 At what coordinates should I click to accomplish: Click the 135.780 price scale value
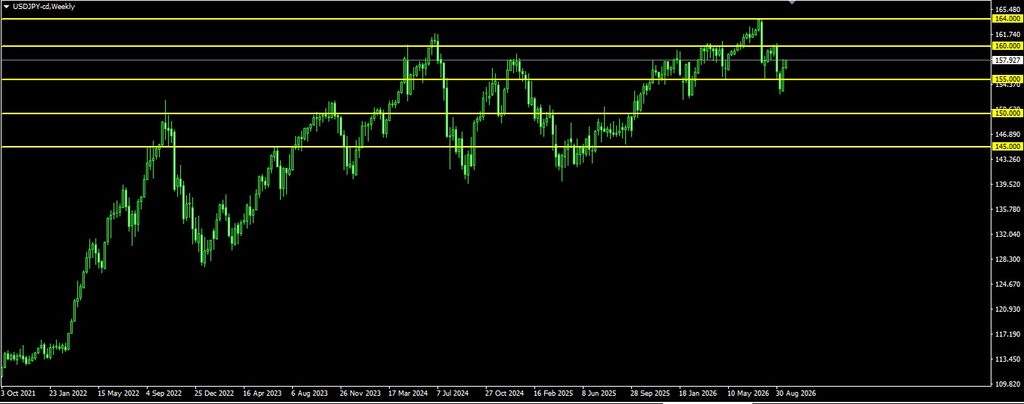coord(1008,209)
